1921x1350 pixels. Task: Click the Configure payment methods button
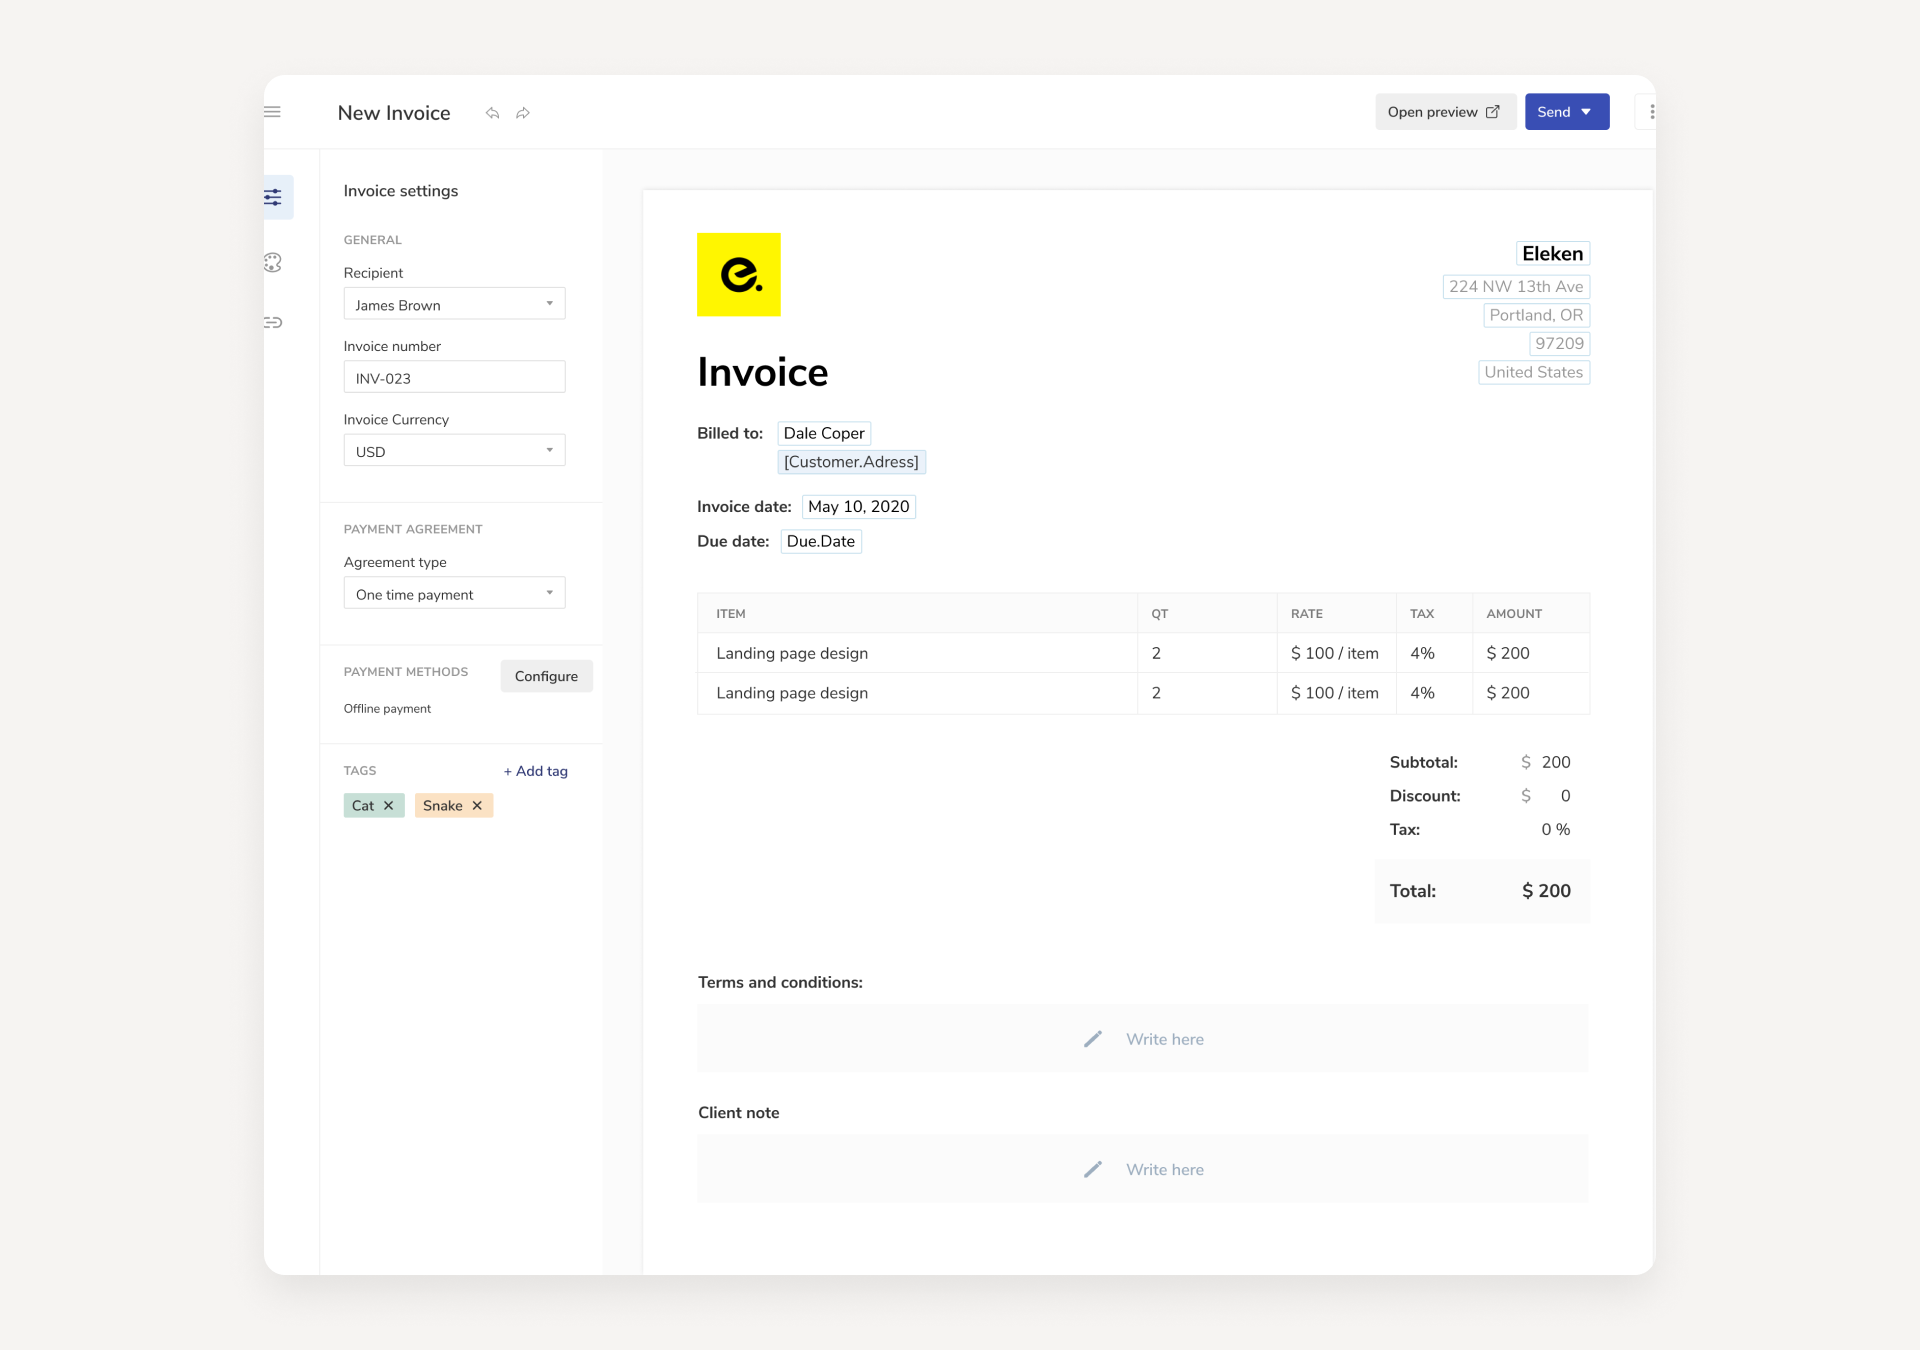[546, 676]
